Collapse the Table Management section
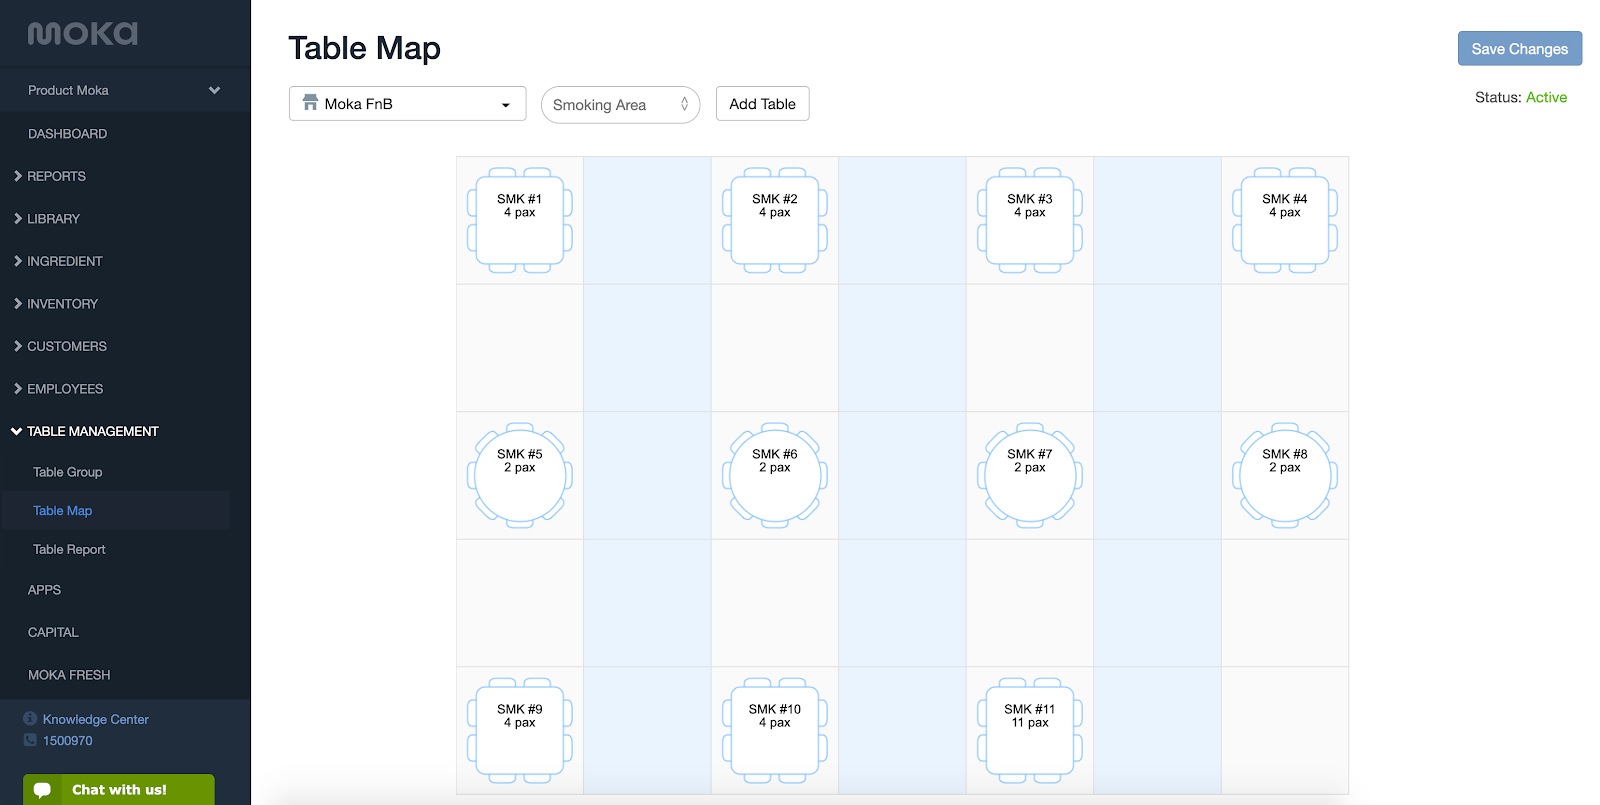The image size is (1600, 805). point(92,431)
